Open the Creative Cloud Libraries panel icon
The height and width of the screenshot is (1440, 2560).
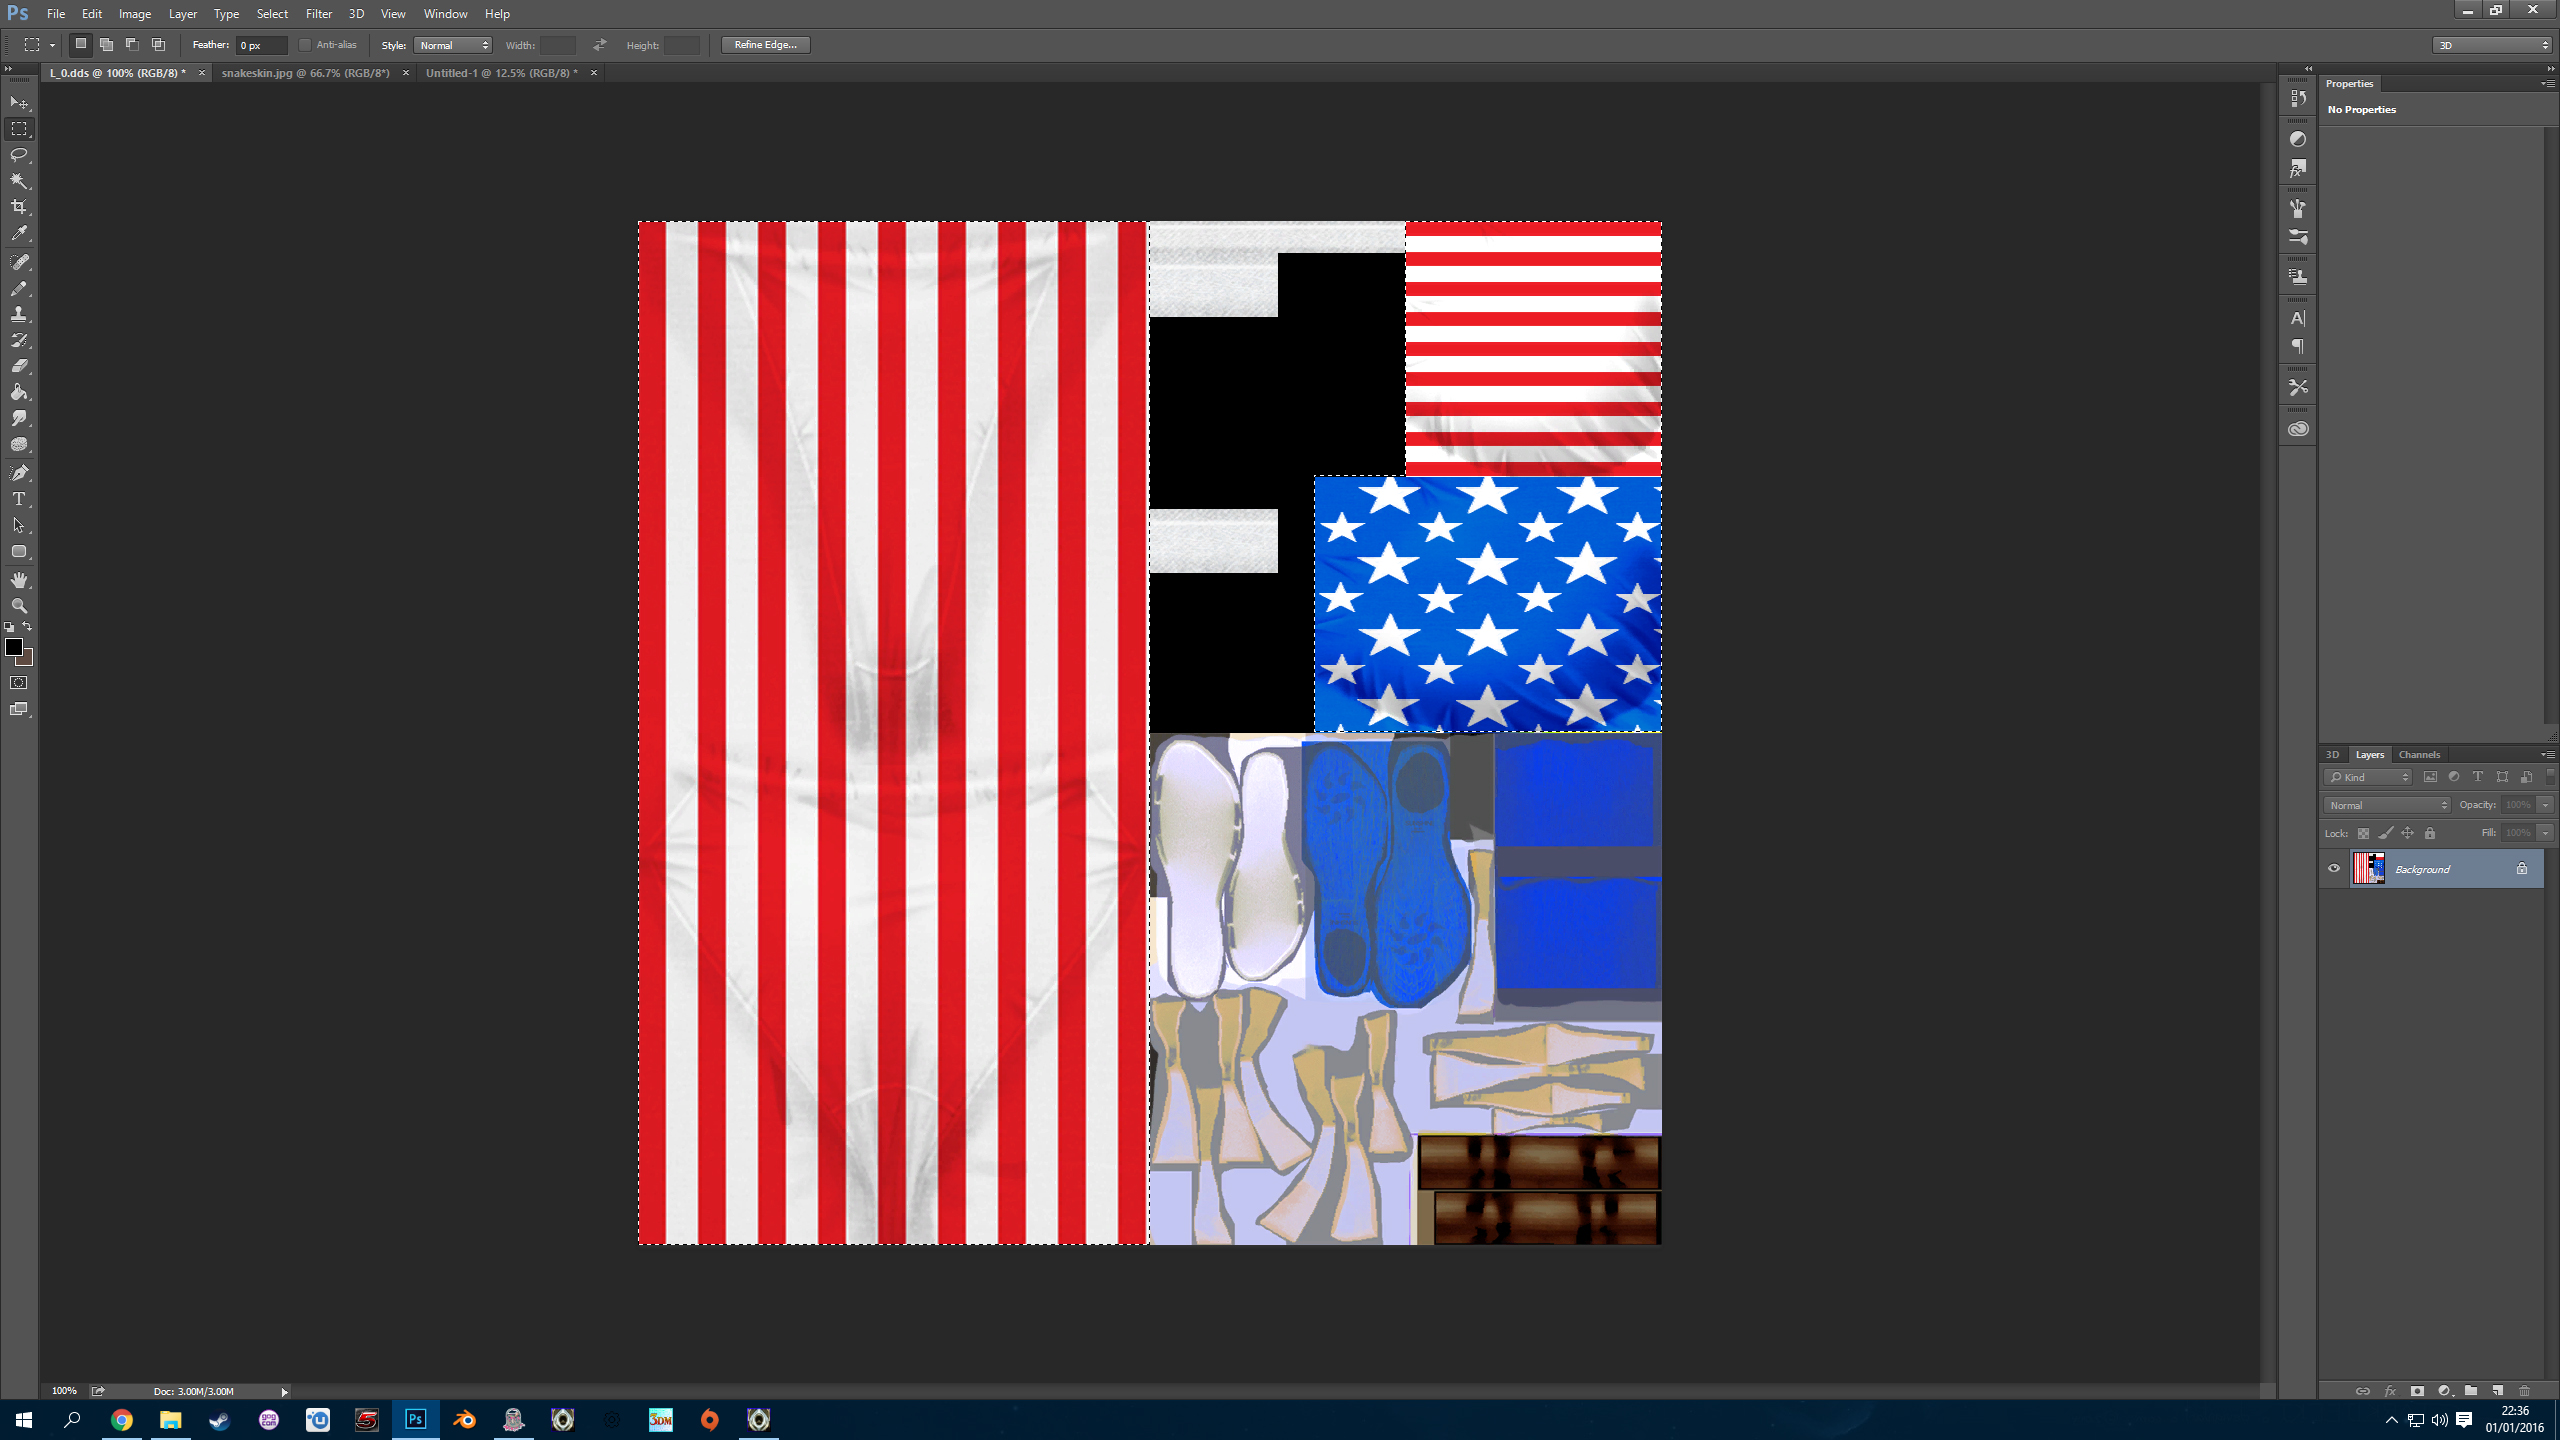(2298, 429)
